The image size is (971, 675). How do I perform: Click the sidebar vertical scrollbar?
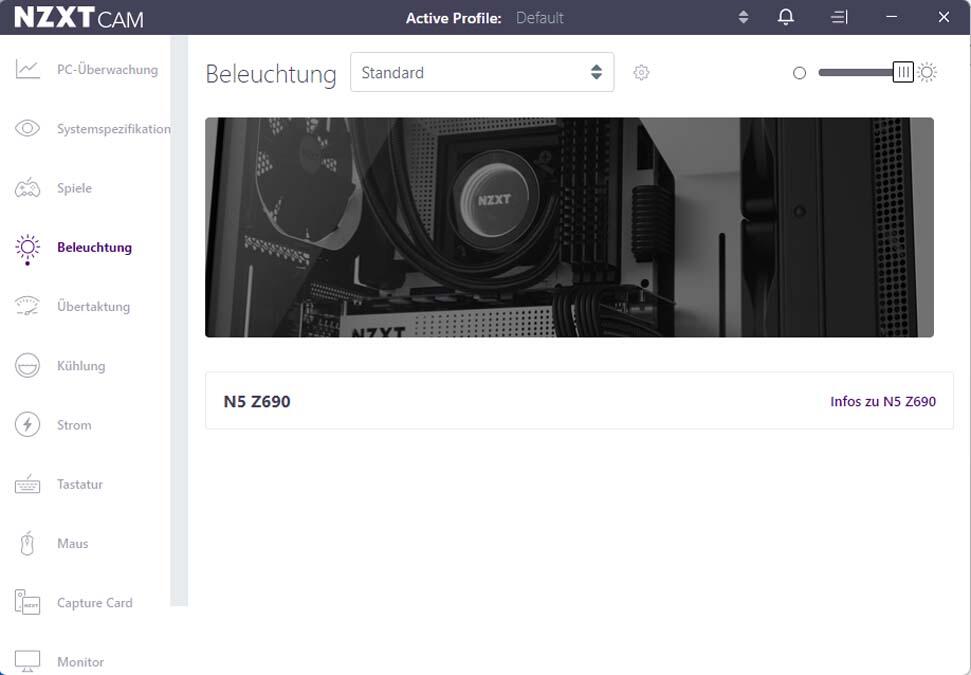click(179, 321)
